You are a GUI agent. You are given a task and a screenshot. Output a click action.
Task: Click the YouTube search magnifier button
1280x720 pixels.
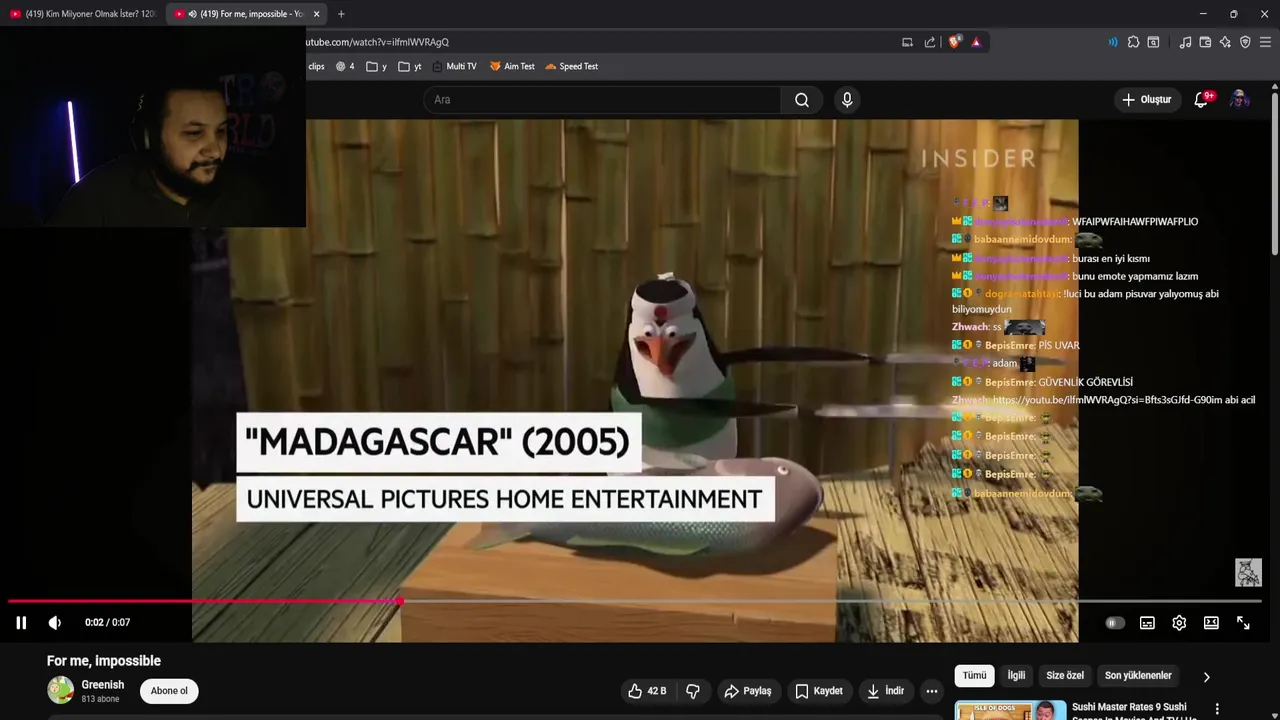802,100
